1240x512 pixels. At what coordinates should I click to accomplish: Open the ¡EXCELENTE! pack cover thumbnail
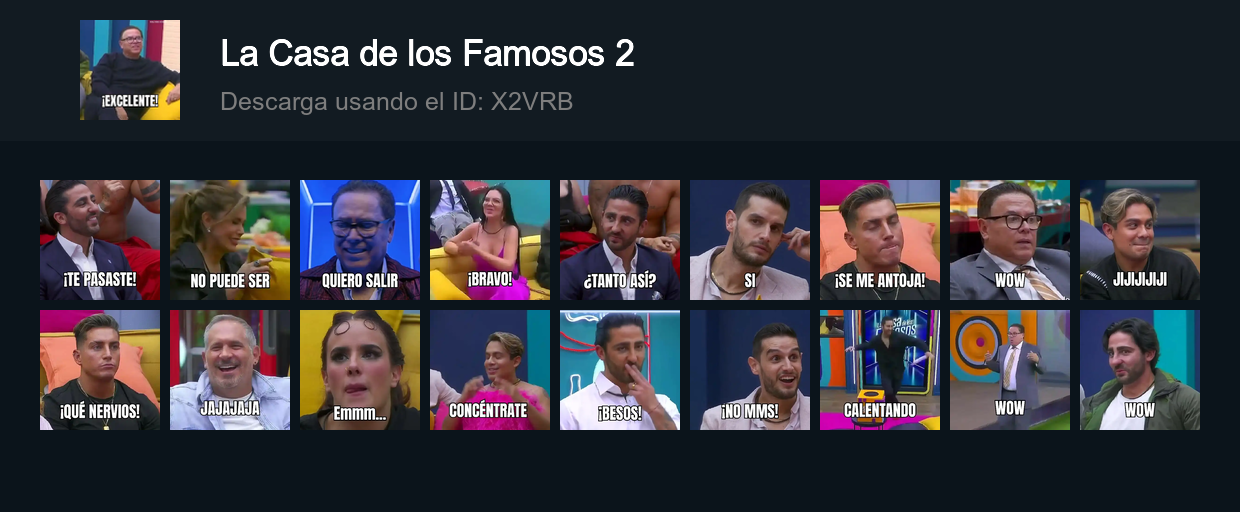click(130, 70)
